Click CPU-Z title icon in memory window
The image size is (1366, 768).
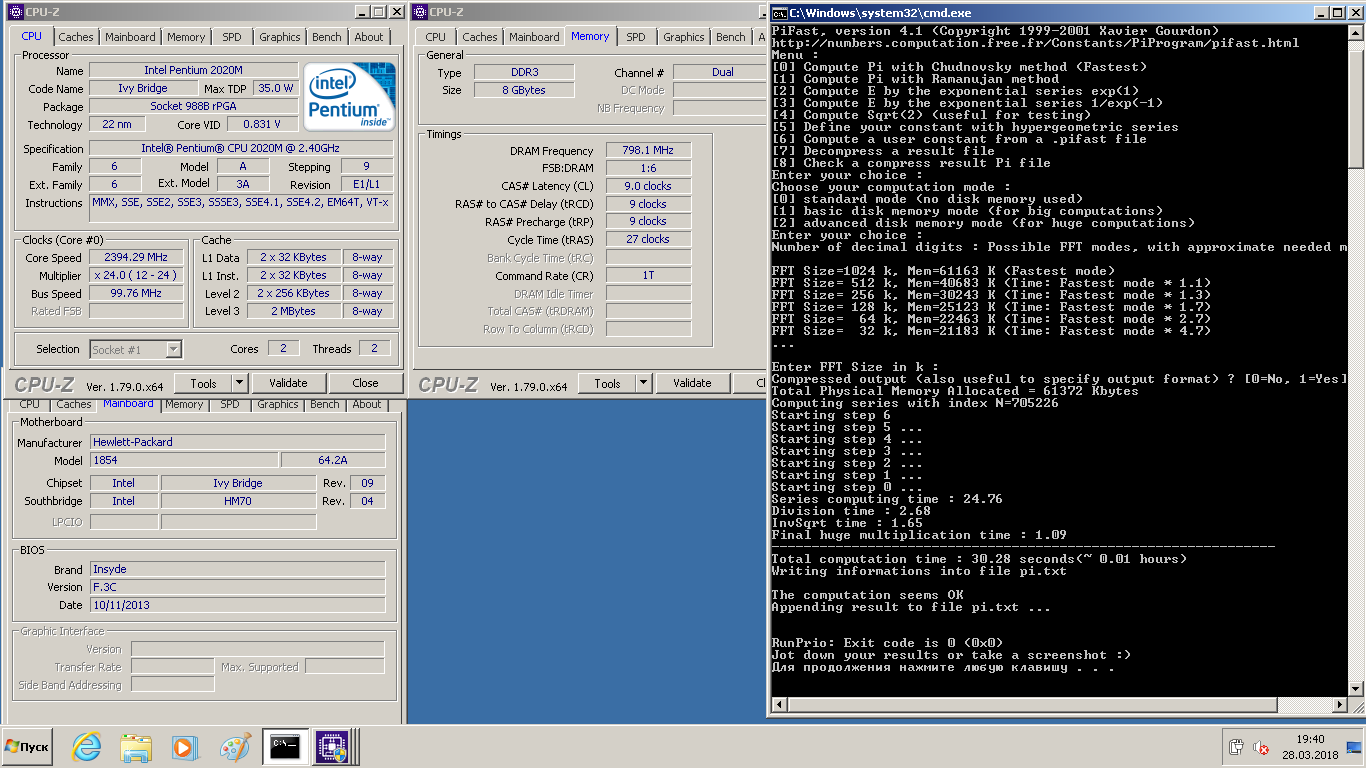point(419,12)
